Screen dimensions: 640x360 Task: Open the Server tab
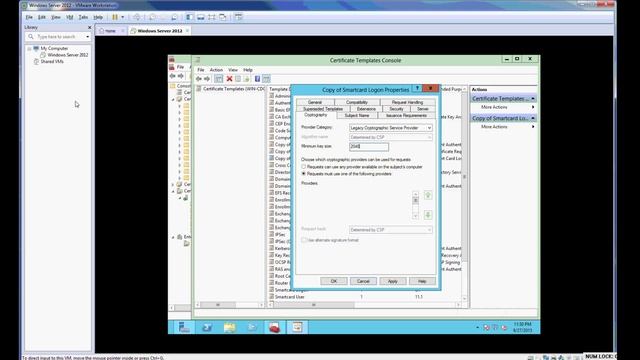(423, 109)
